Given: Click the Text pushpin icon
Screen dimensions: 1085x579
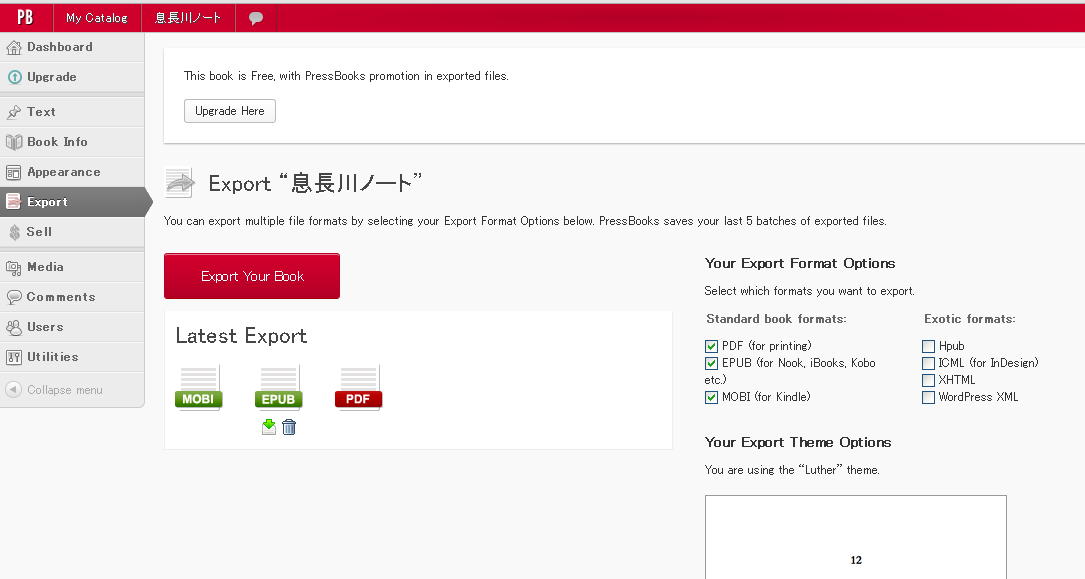Looking at the screenshot, I should [x=14, y=111].
